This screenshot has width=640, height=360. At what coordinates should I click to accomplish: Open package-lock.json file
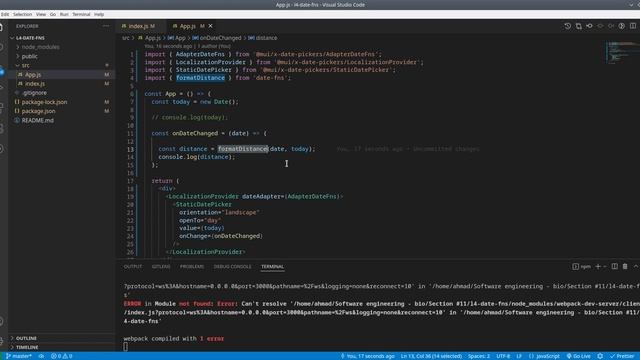44,102
